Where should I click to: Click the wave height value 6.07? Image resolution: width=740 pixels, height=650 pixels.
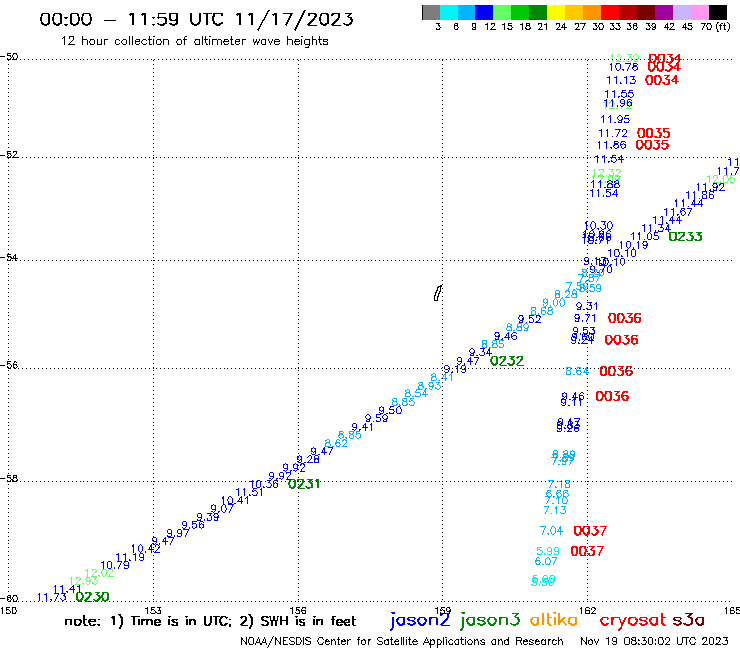tap(546, 561)
